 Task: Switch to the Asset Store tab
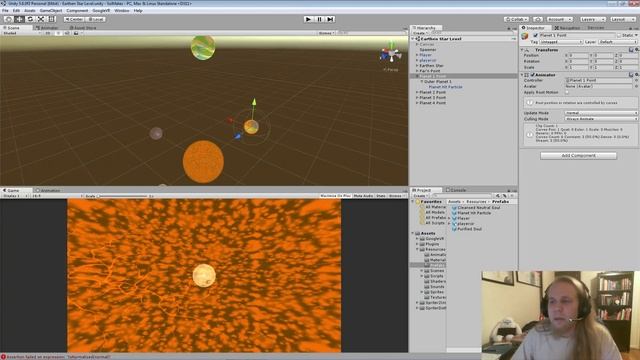(x=83, y=28)
